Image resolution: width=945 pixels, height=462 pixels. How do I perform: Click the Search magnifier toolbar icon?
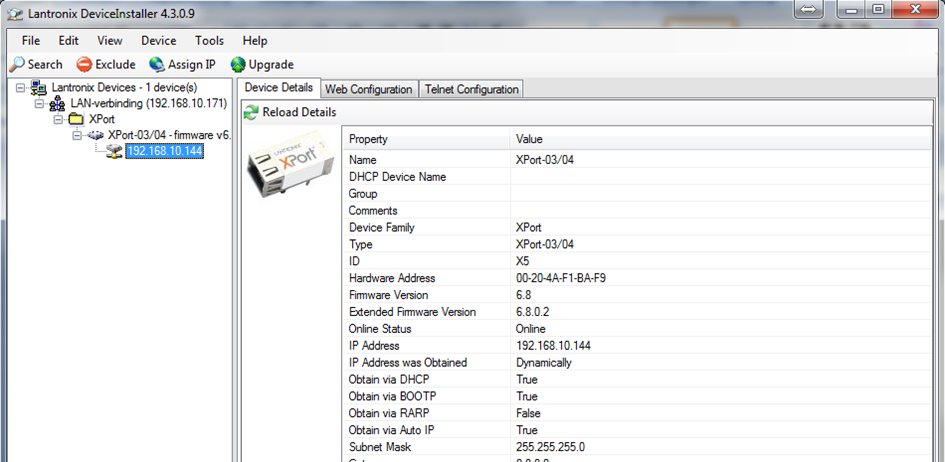17,65
